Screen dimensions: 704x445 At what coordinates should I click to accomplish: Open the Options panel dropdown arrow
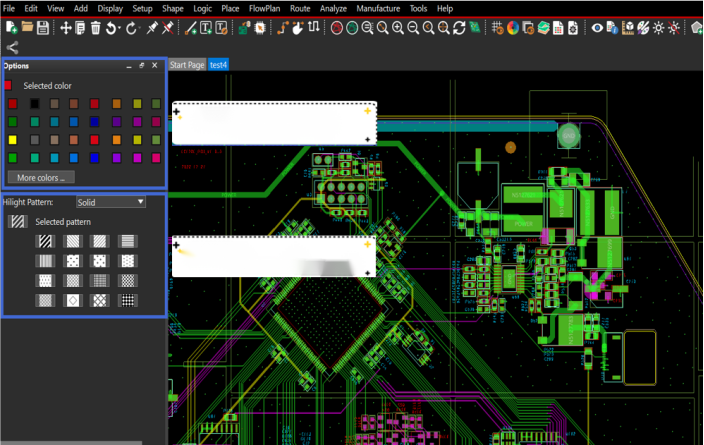pos(129,66)
